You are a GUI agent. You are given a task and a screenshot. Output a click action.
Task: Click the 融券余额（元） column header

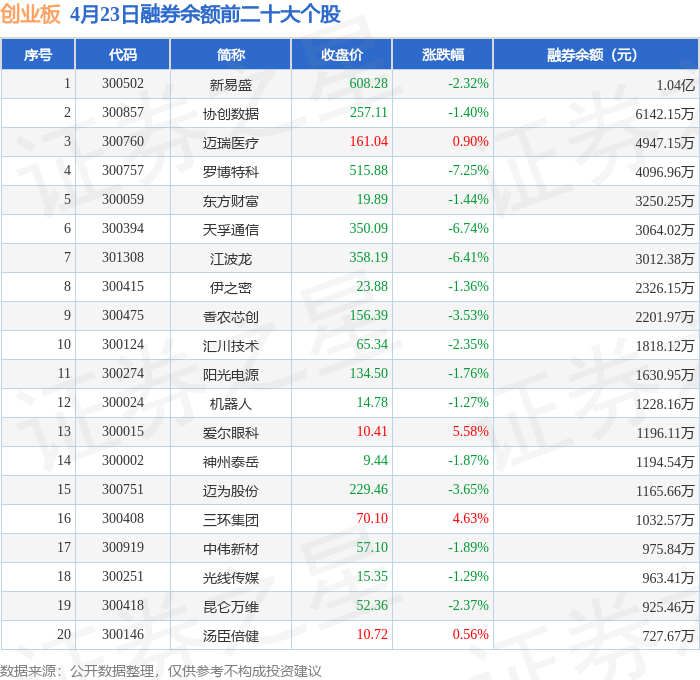596,54
